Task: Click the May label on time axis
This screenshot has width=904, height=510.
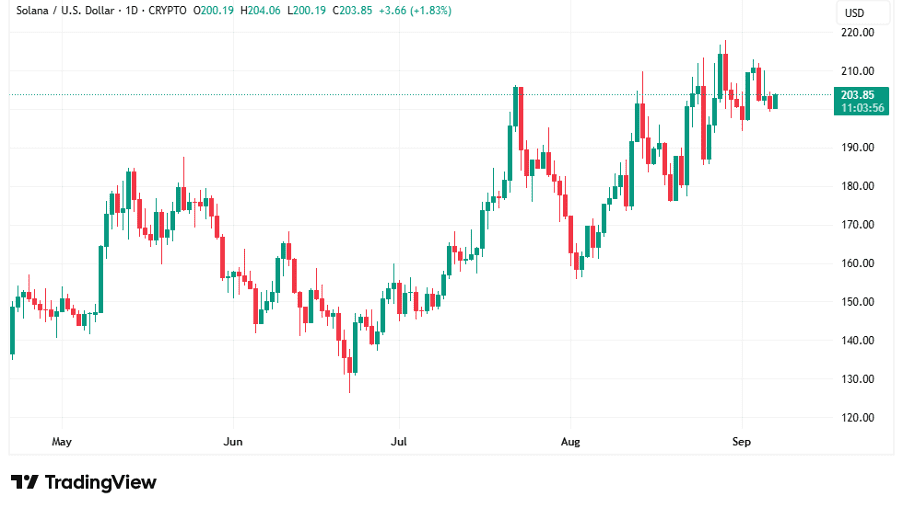Action: point(62,440)
